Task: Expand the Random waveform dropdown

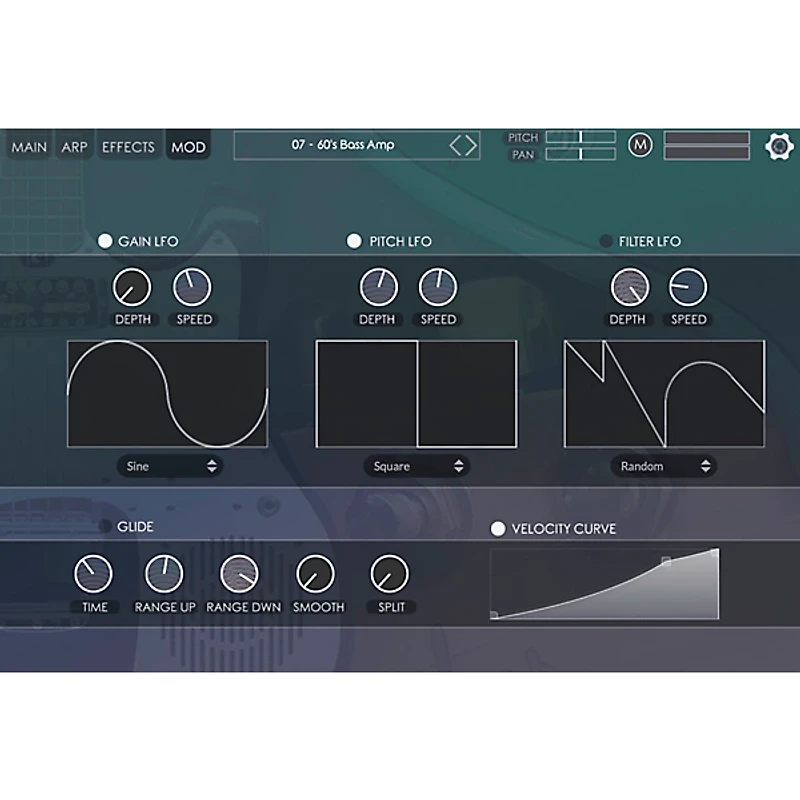Action: tap(664, 466)
